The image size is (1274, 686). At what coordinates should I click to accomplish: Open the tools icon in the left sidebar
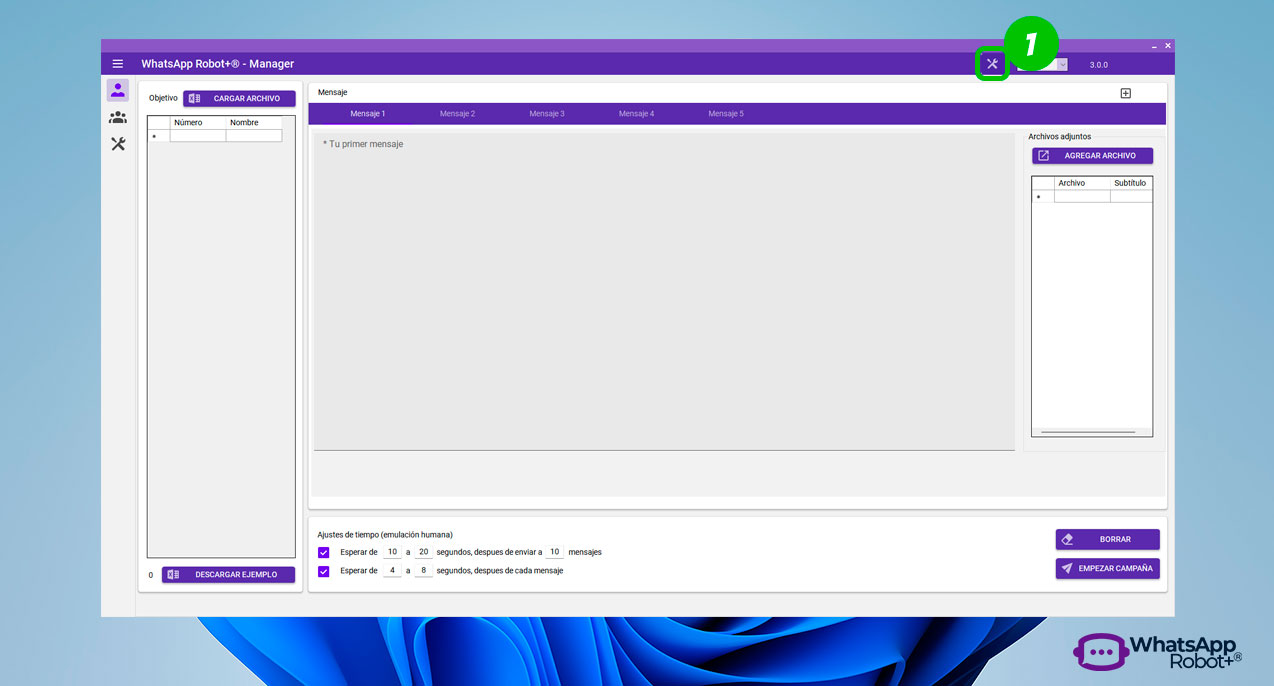pos(118,144)
